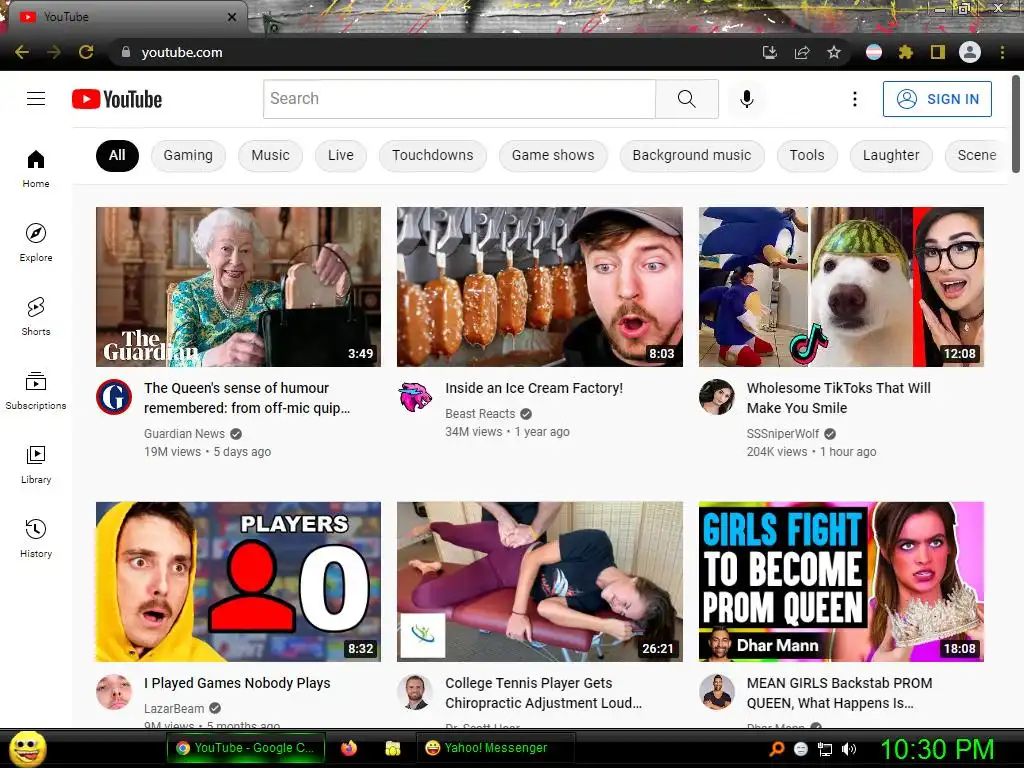
Task: Click the page vertical scrollbar
Action: (x=1016, y=124)
